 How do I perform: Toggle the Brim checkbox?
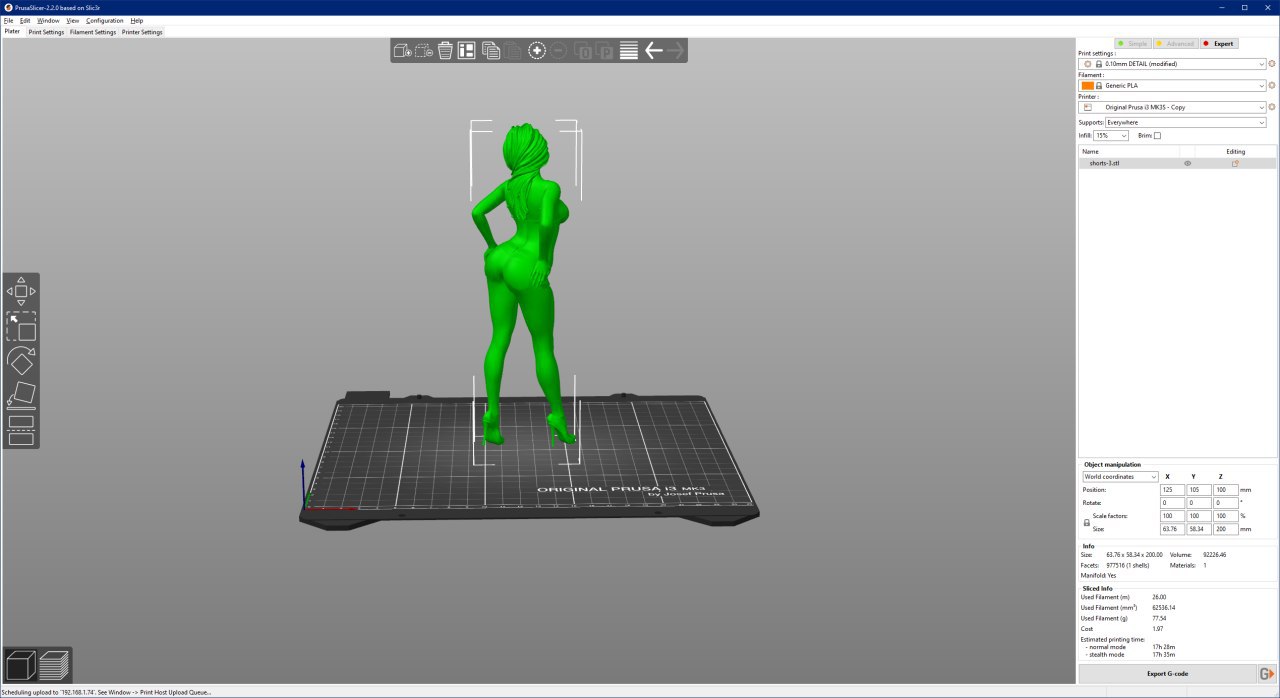(x=1157, y=135)
